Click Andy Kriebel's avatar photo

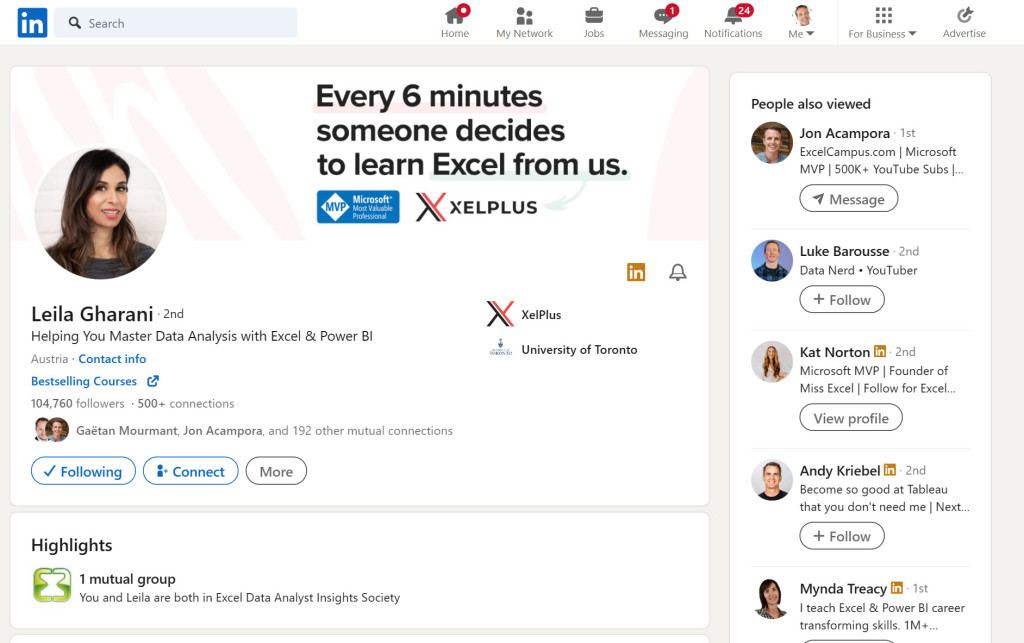772,480
